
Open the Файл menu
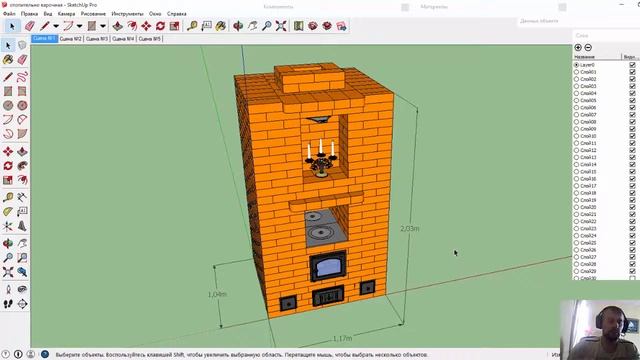click(9, 14)
